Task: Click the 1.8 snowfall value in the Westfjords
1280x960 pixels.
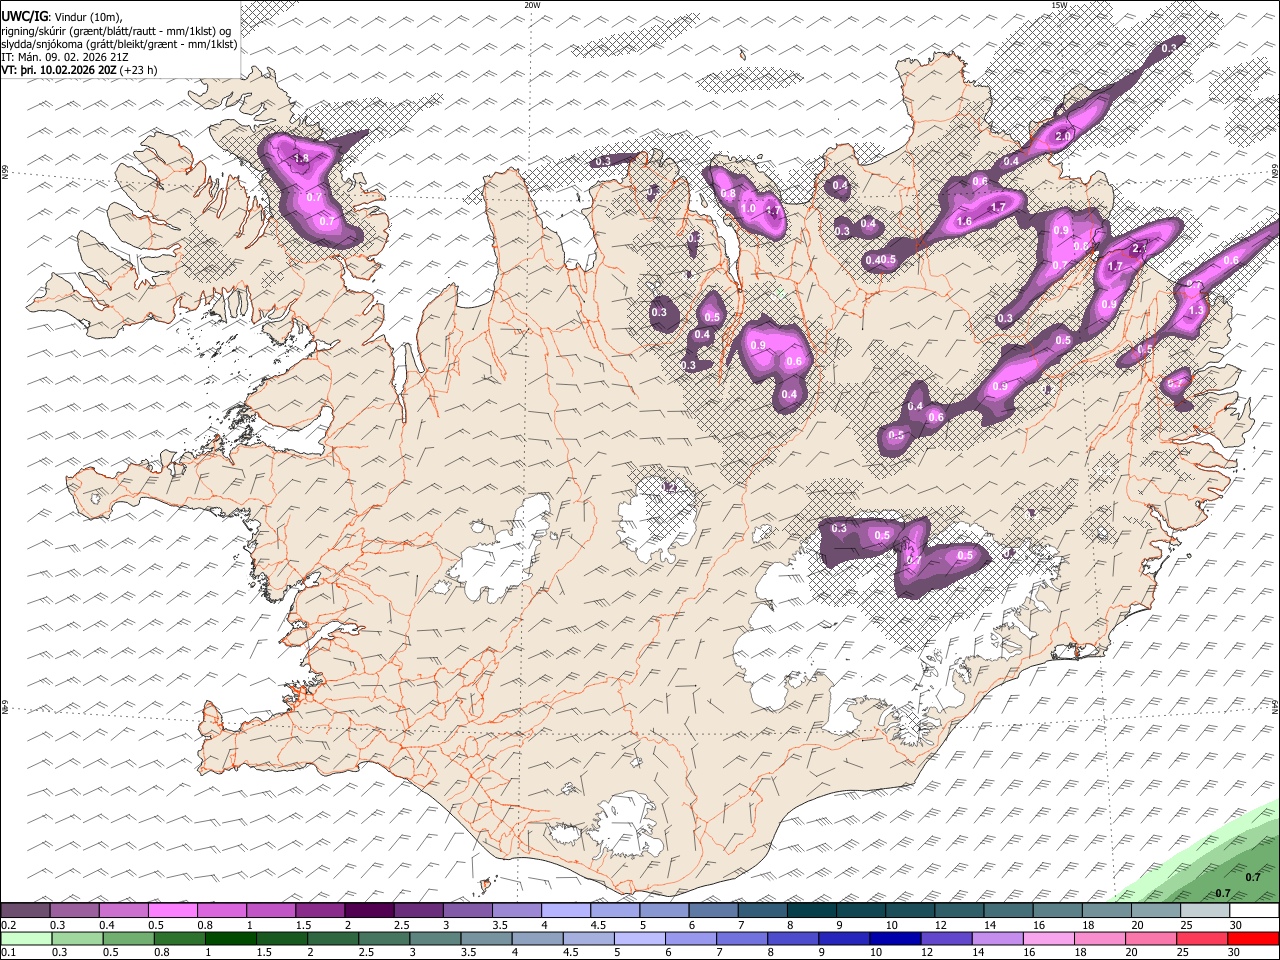Action: point(301,159)
